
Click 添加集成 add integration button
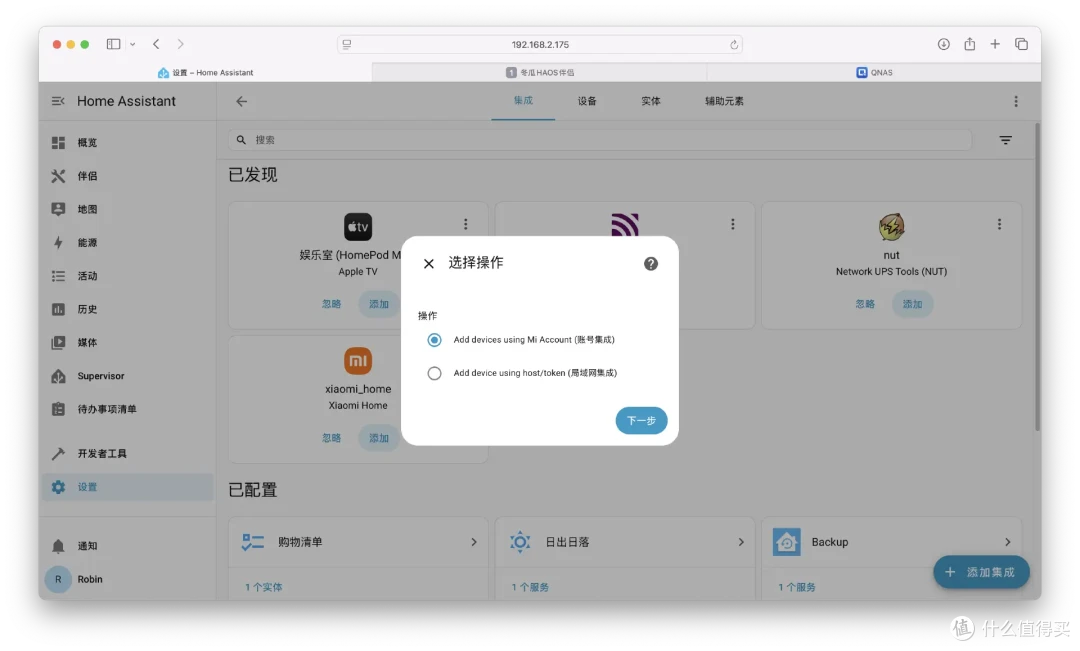(982, 572)
